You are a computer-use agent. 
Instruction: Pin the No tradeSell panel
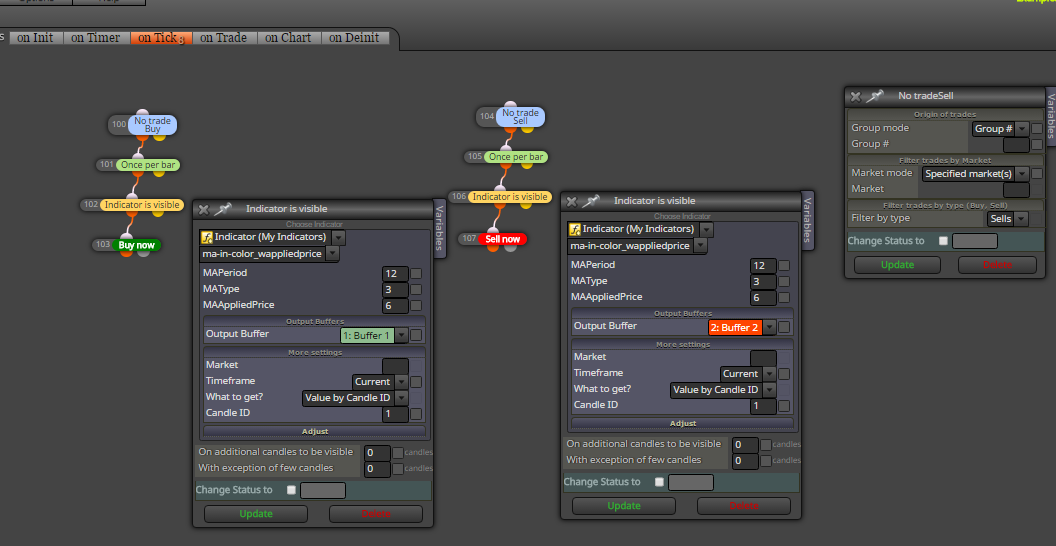pos(874,96)
